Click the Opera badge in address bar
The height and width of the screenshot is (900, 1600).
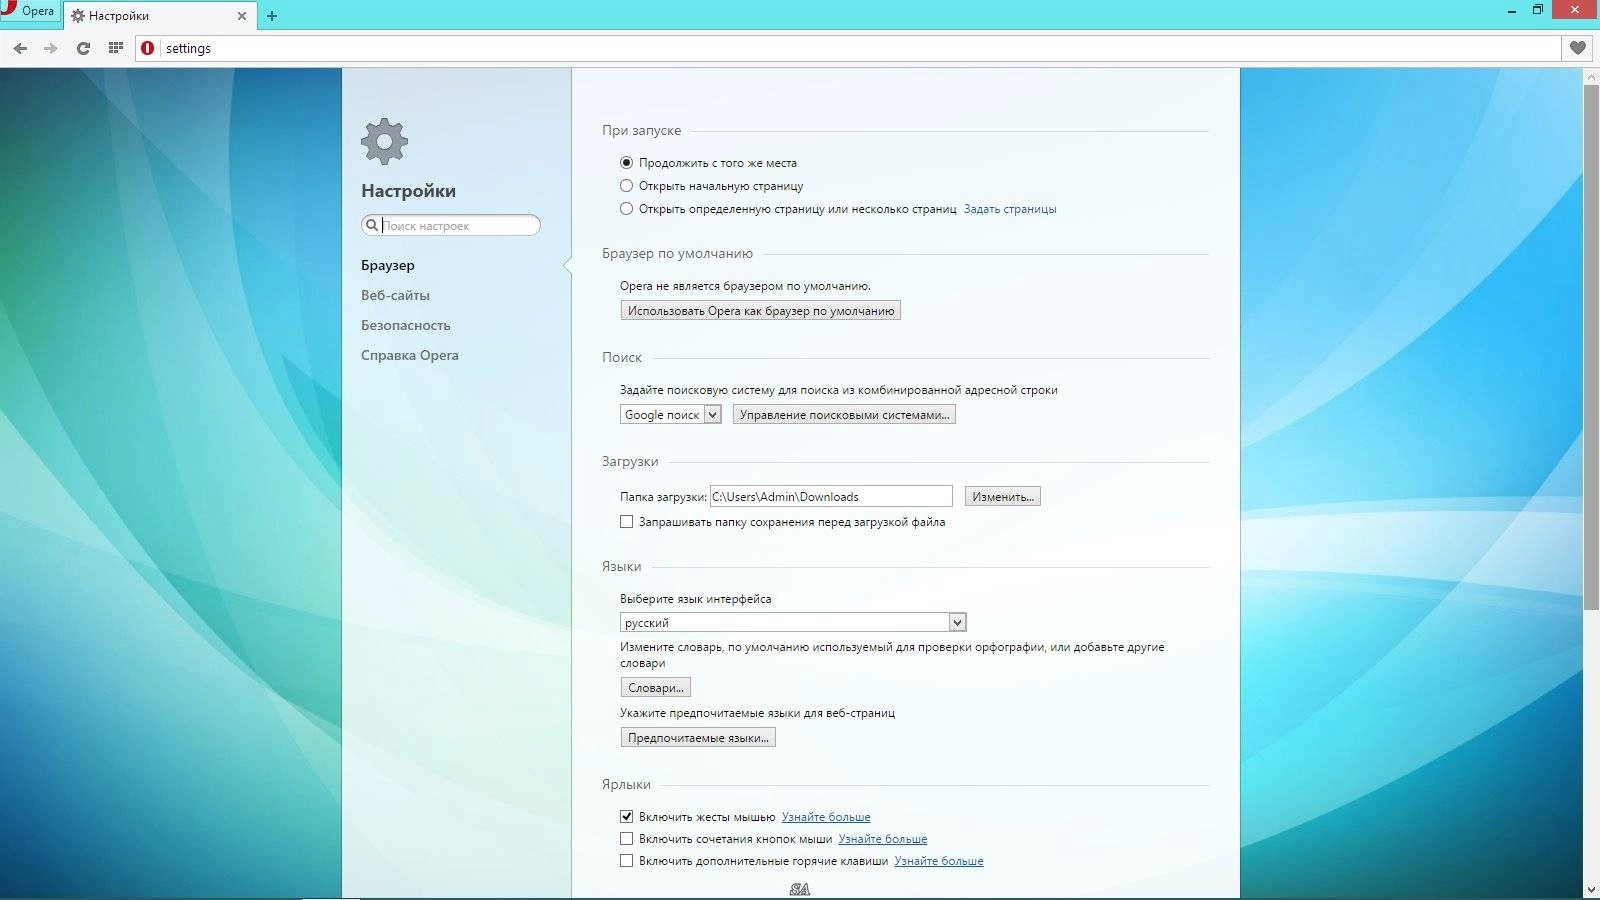[148, 48]
